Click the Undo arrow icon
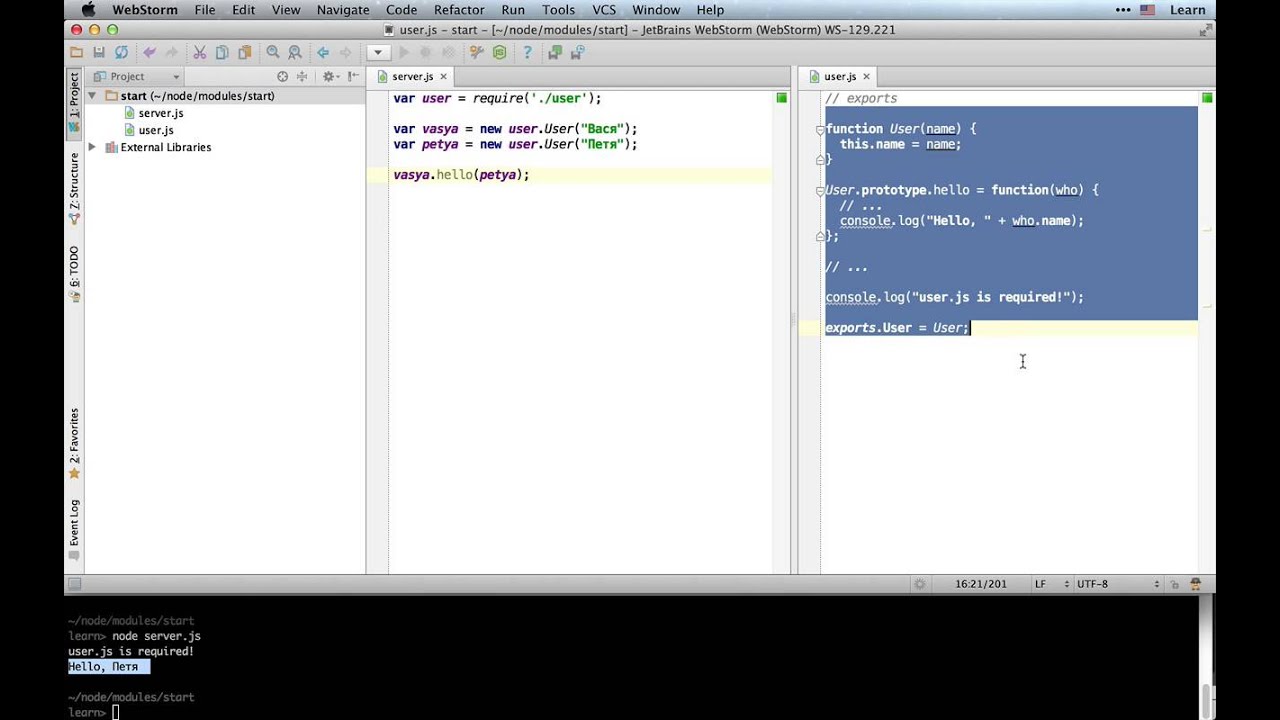1280x720 pixels. 150,52
